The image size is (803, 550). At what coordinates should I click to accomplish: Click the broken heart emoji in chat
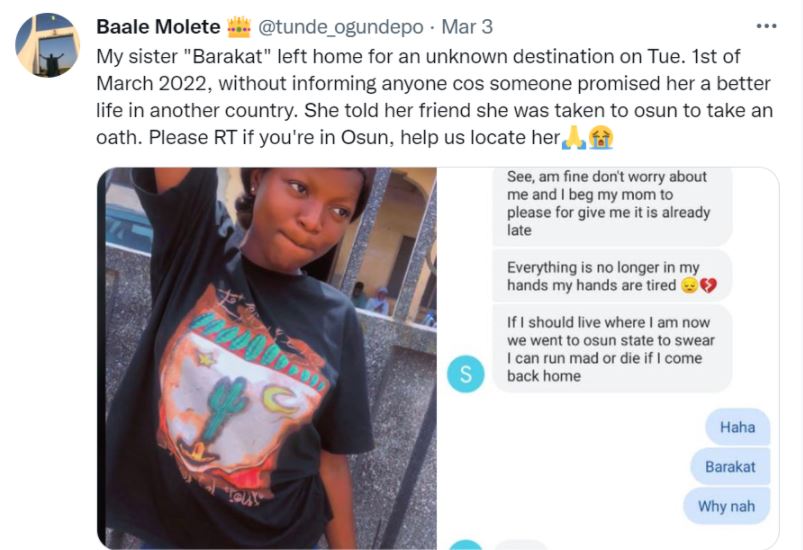(x=709, y=287)
